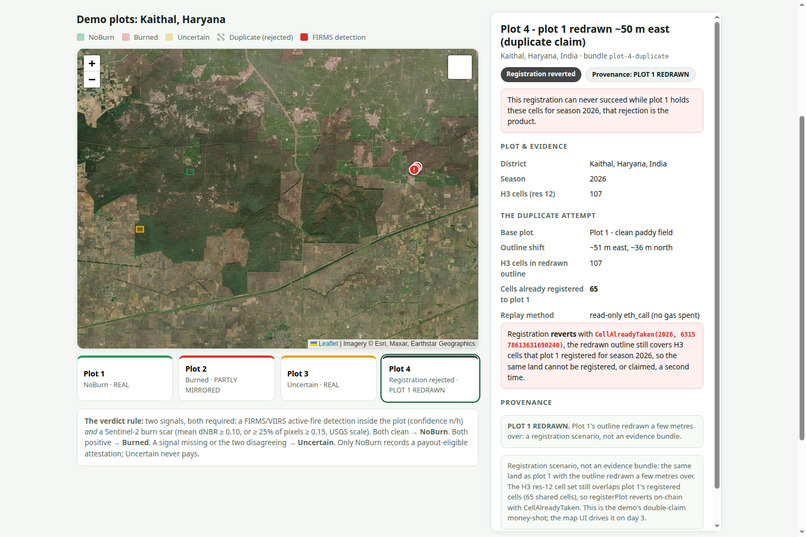Screen dimensions: 806x537
Task: Click the Uncertain yellow legend swatch
Action: click(x=170, y=37)
